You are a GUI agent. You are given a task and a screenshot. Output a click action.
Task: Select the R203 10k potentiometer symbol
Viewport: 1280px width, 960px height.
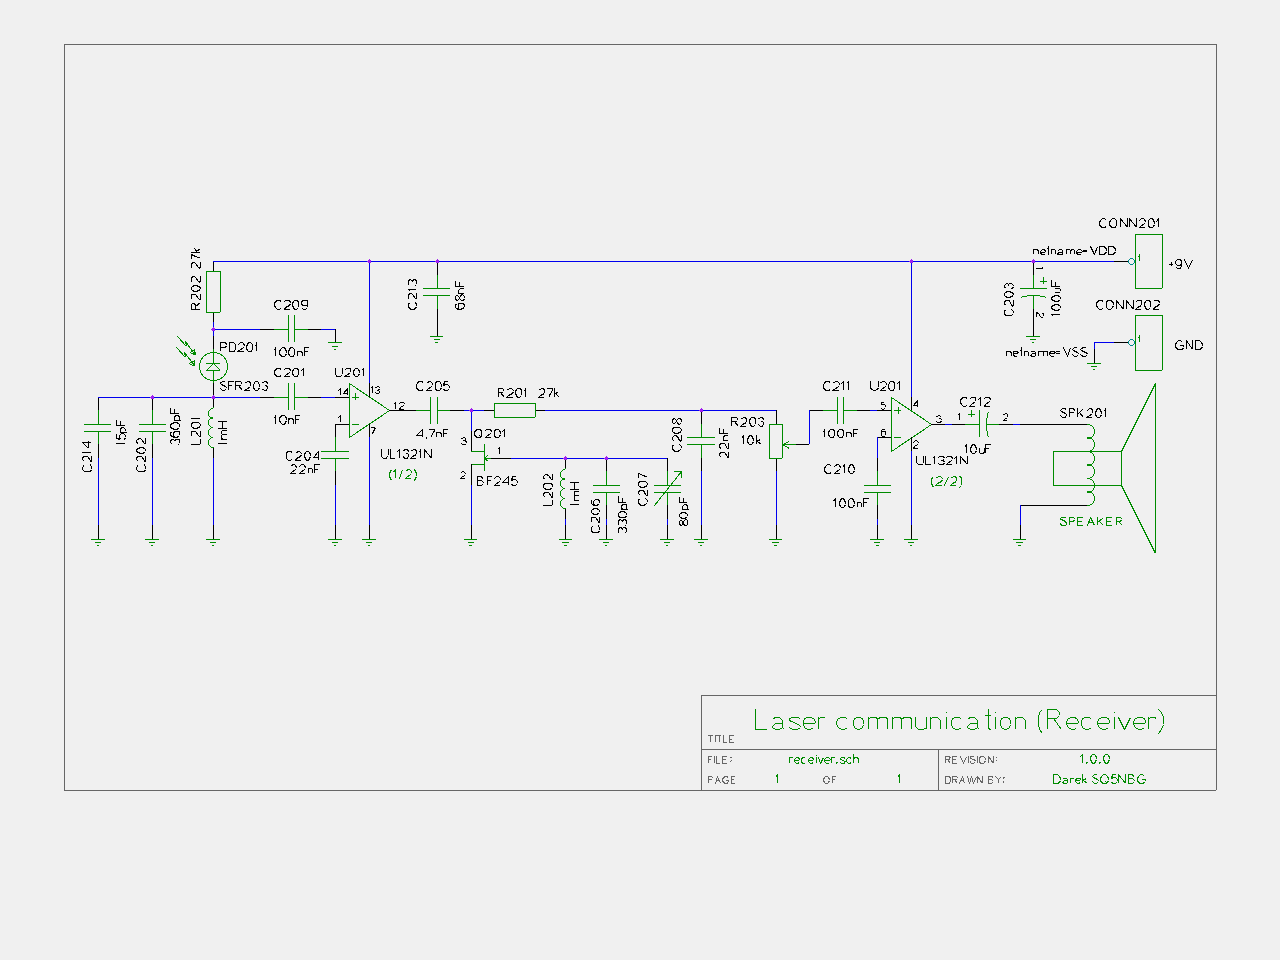pyautogui.click(x=776, y=442)
